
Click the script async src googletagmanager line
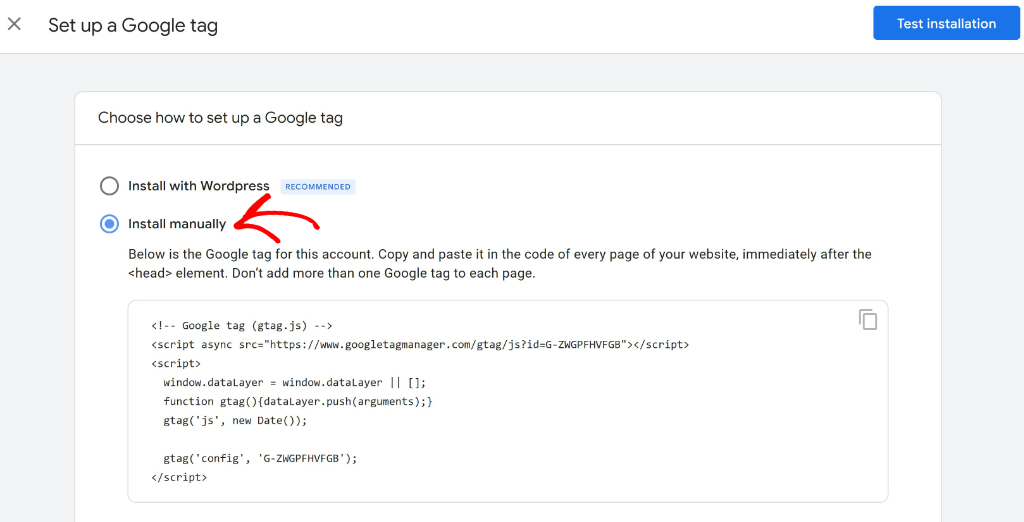pos(420,344)
